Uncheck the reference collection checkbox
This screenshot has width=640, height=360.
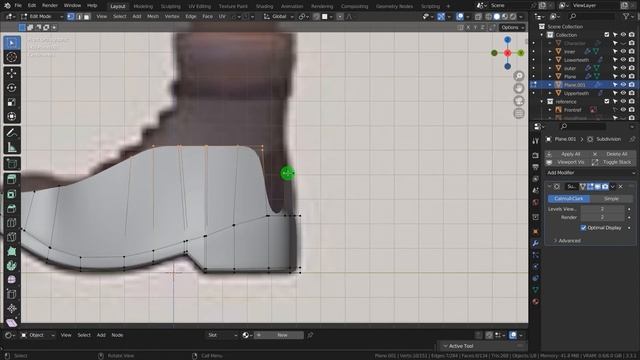coord(607,101)
